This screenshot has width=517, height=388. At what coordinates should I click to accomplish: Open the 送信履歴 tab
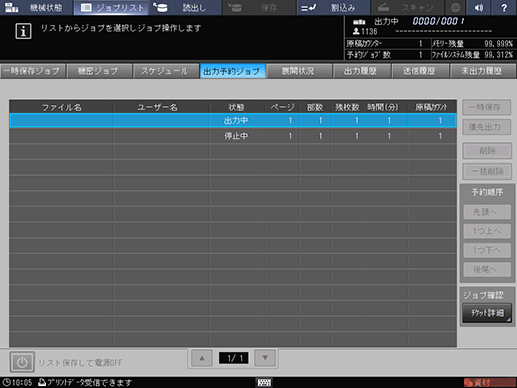pos(420,71)
